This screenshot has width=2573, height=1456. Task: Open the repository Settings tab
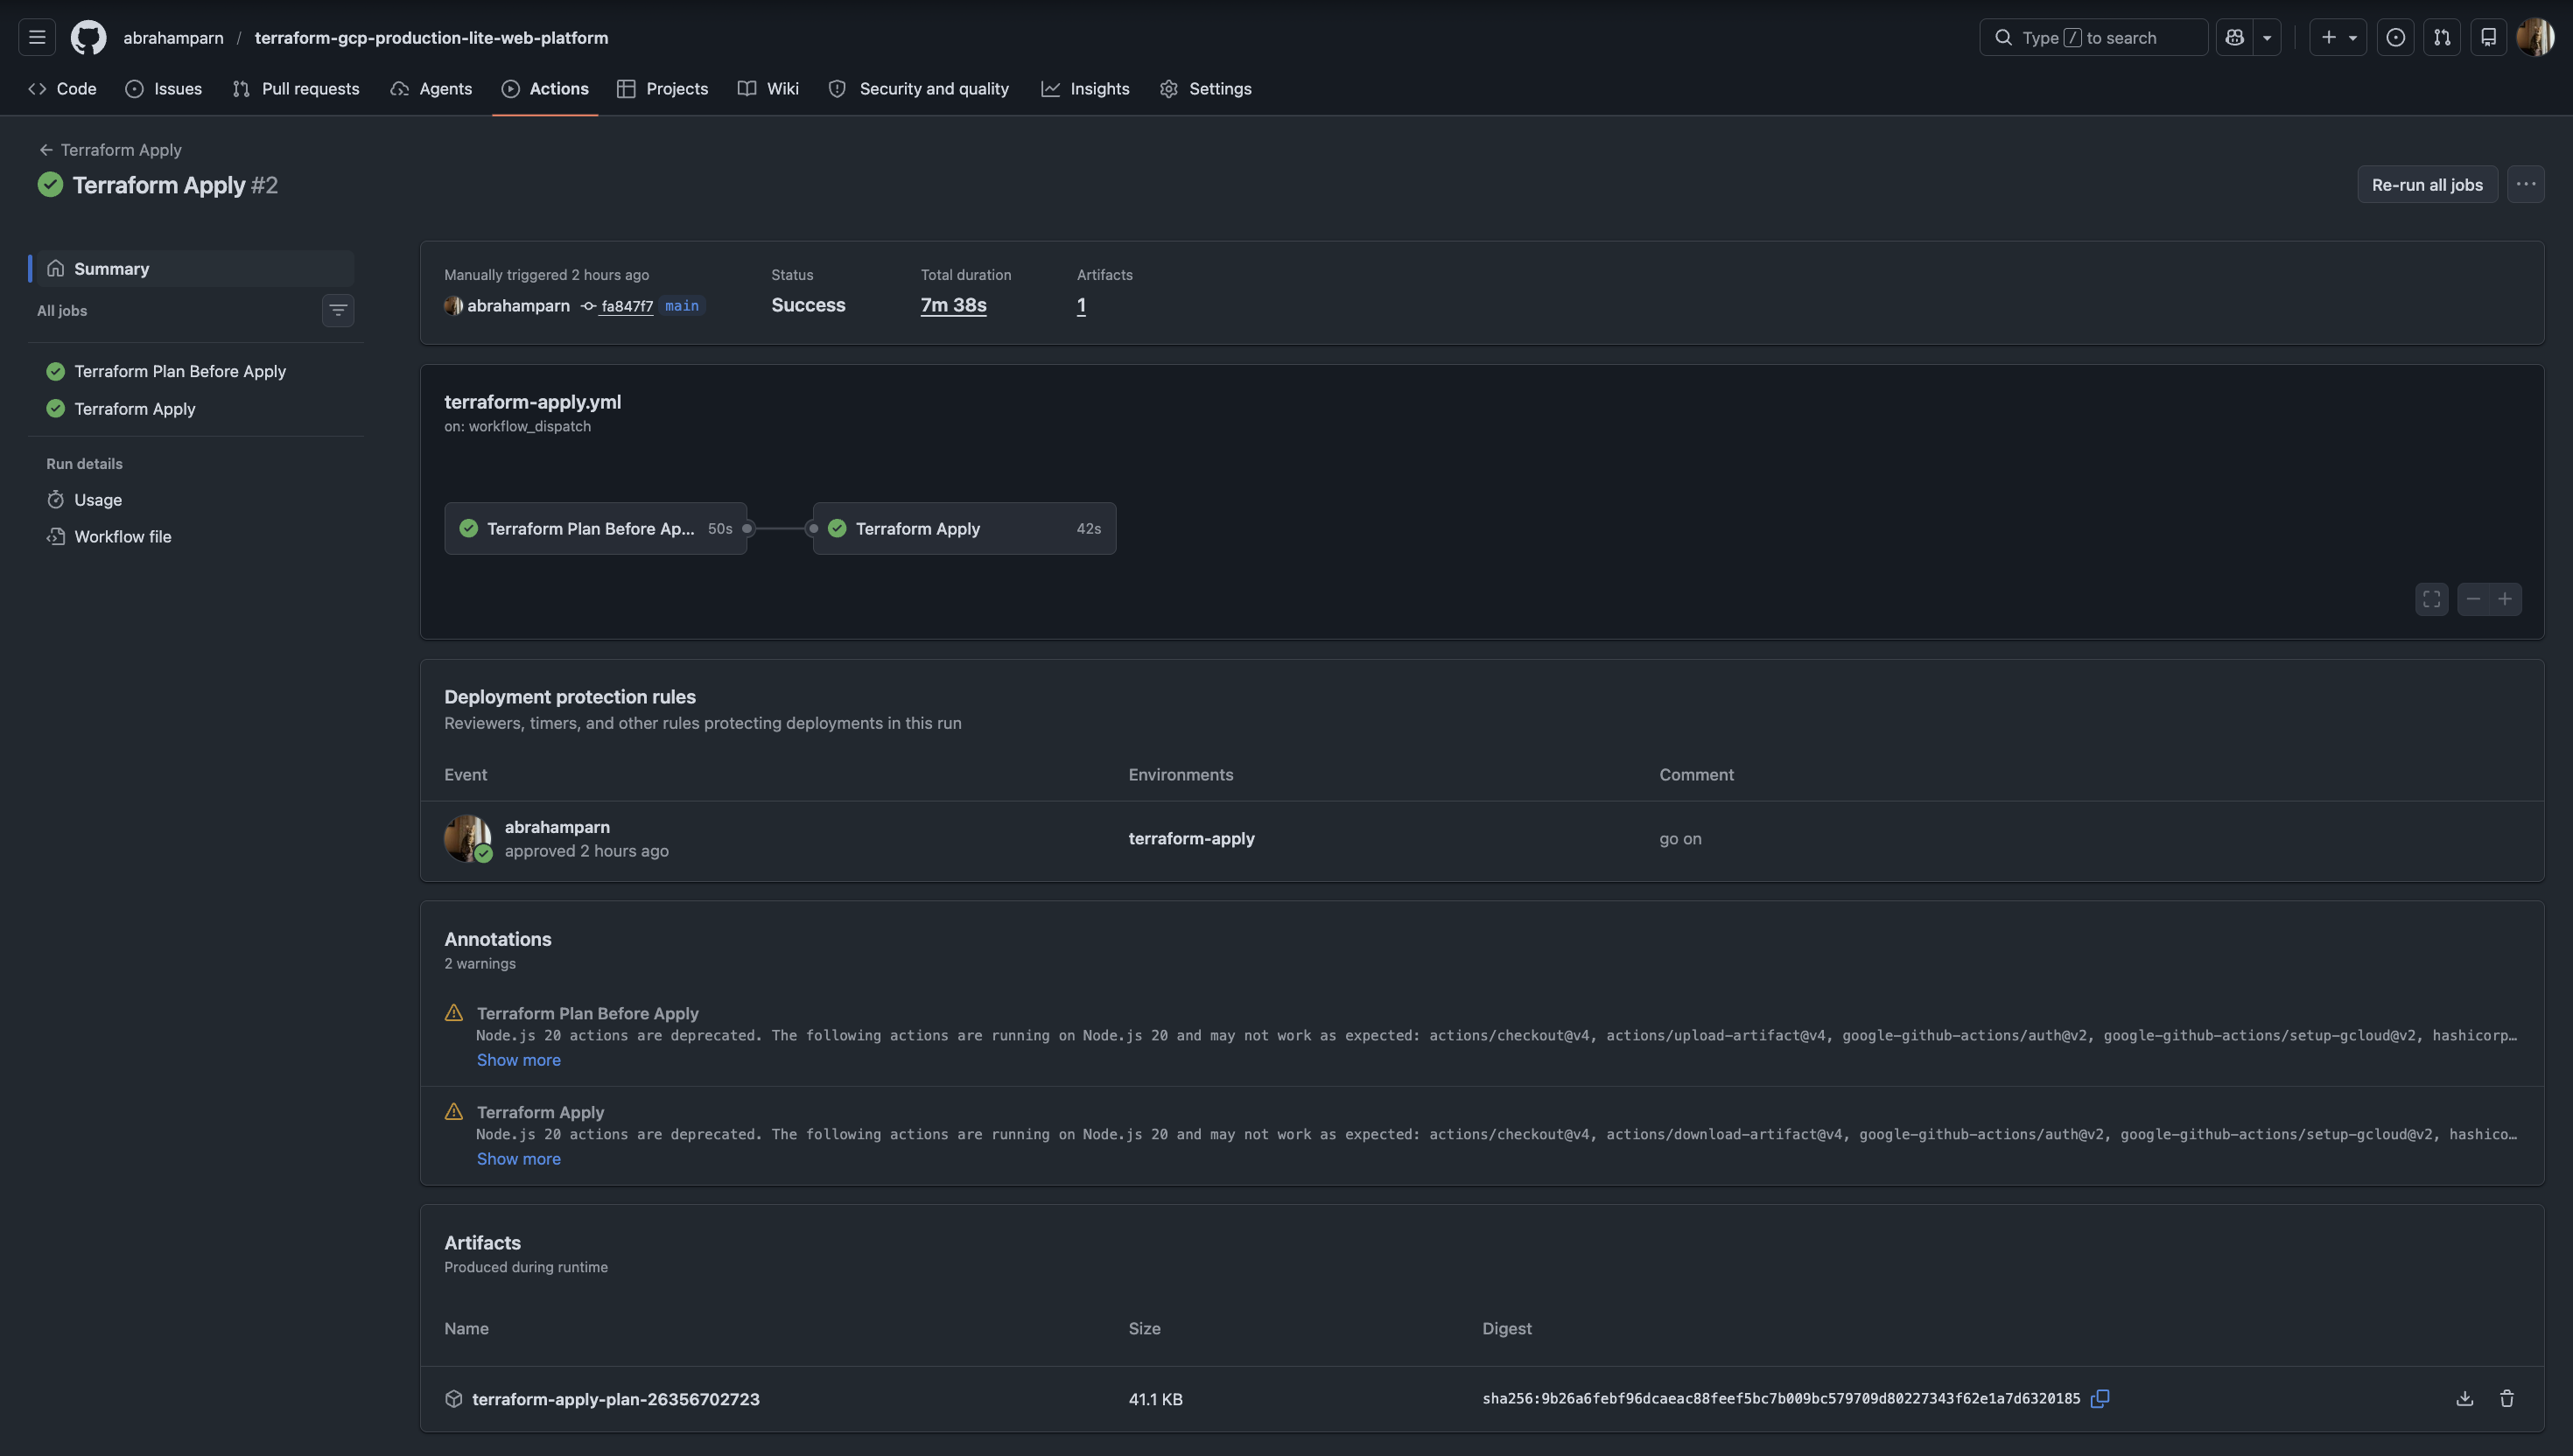coord(1206,89)
